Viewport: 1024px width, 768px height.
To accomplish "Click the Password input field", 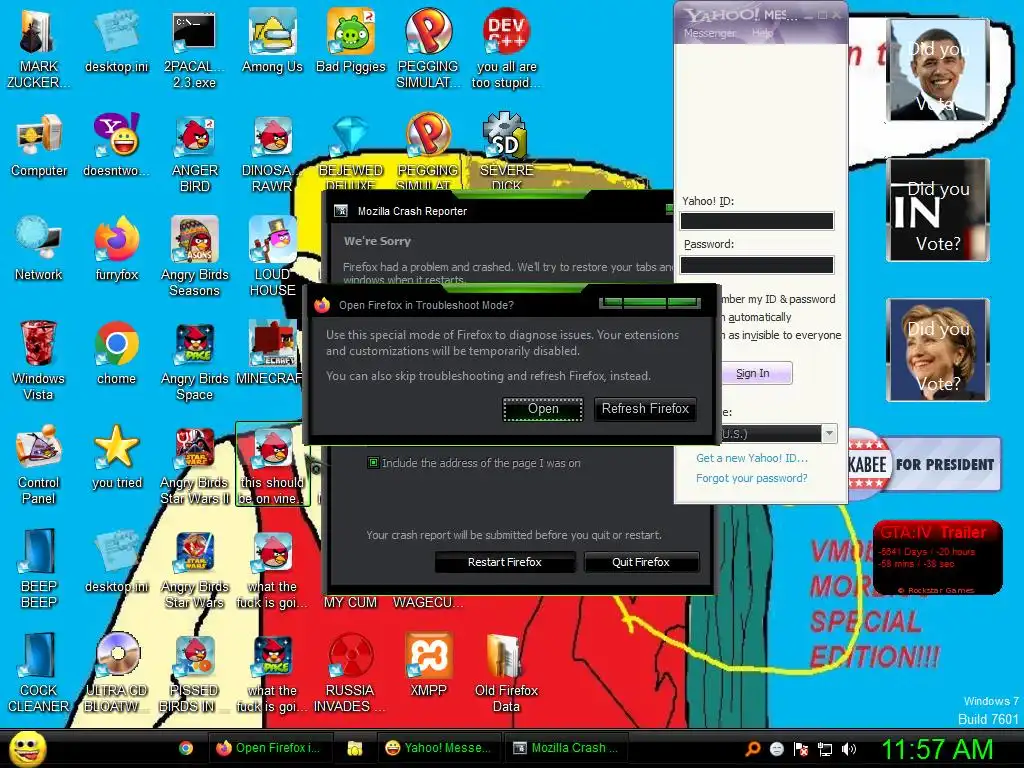I will pos(757,264).
